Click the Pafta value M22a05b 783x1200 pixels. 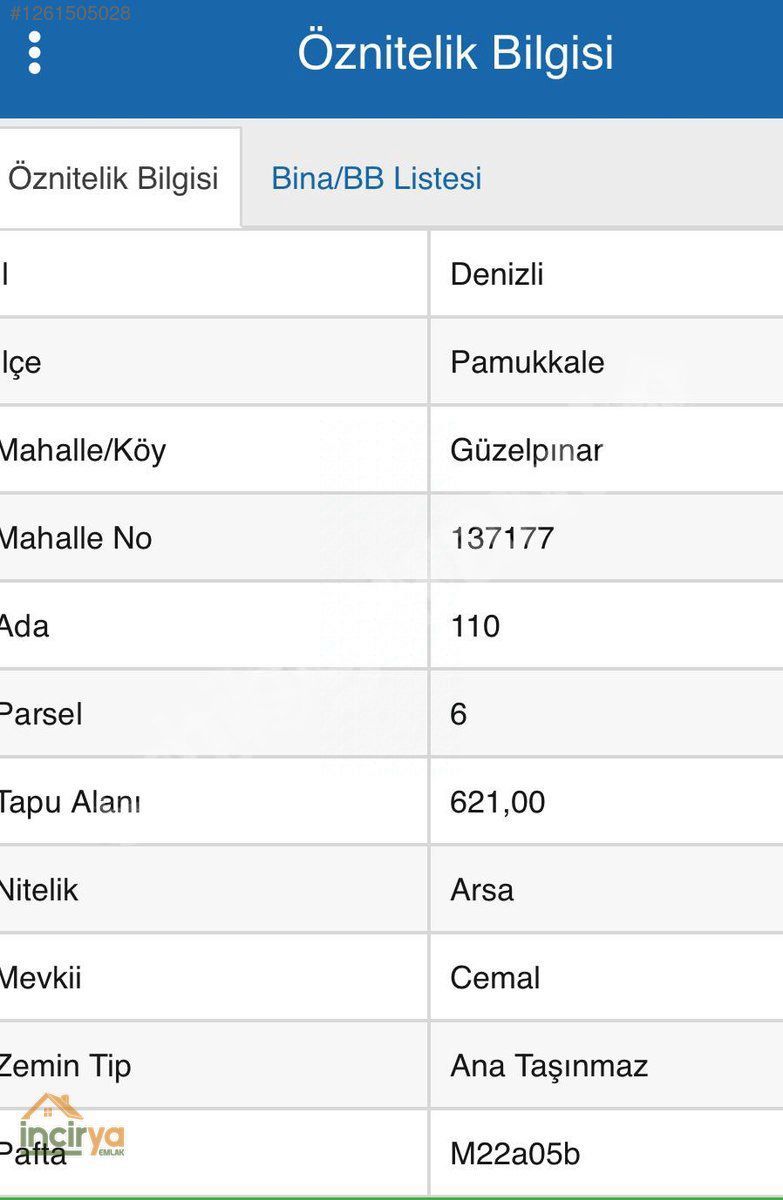[515, 1154]
